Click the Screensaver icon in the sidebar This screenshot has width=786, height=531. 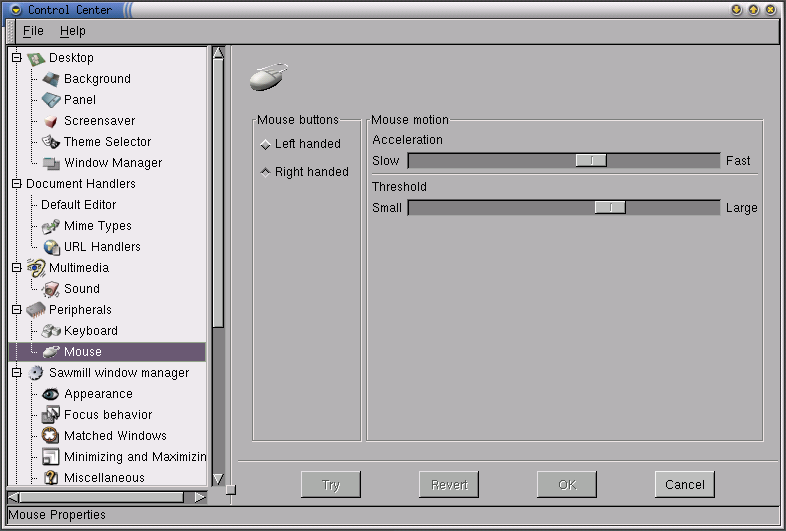(x=51, y=121)
